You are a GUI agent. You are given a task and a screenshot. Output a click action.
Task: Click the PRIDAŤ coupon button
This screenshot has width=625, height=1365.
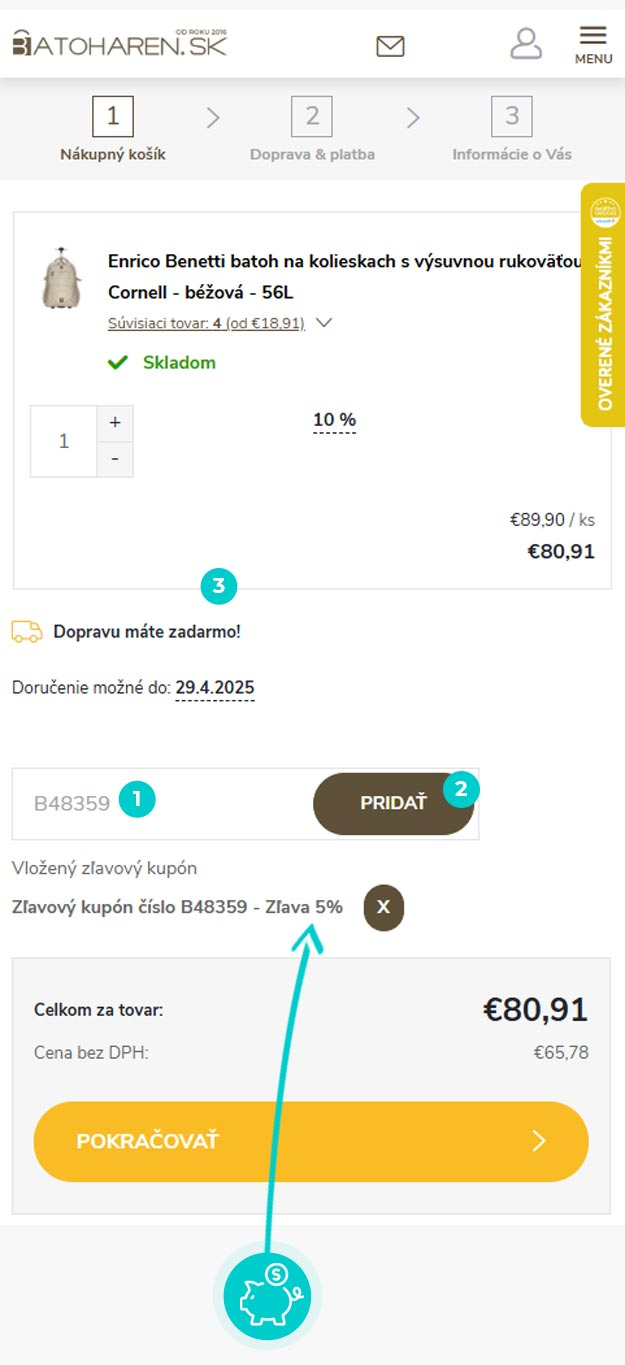pos(394,803)
